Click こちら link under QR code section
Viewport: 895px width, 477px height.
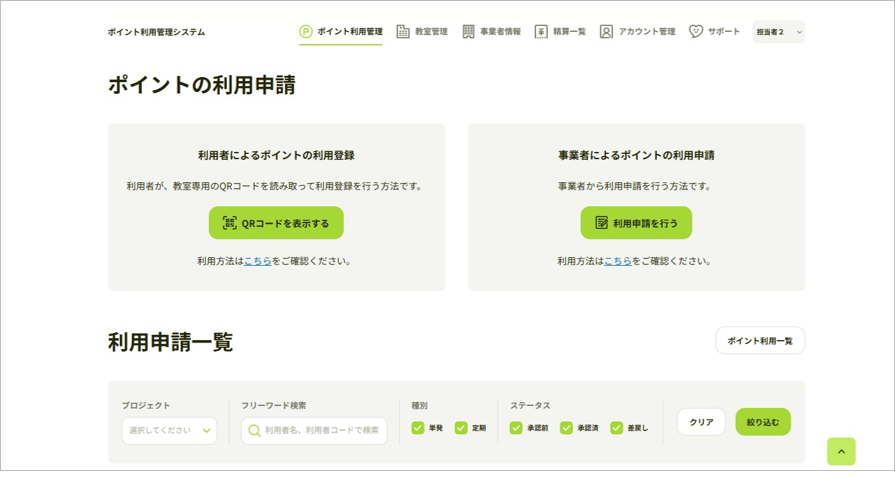coord(257,261)
